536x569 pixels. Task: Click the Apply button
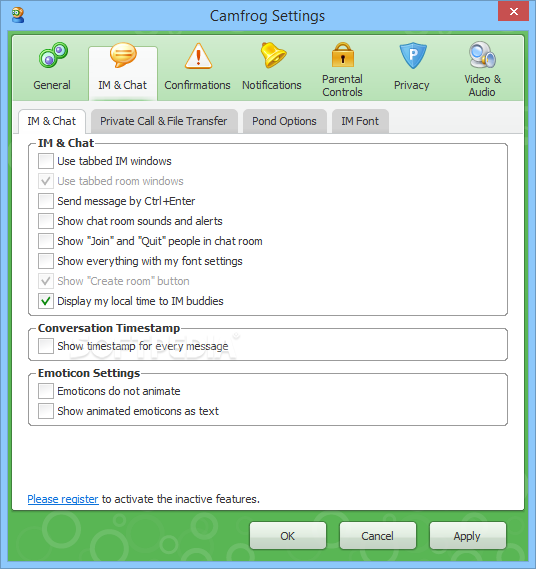tap(467, 536)
